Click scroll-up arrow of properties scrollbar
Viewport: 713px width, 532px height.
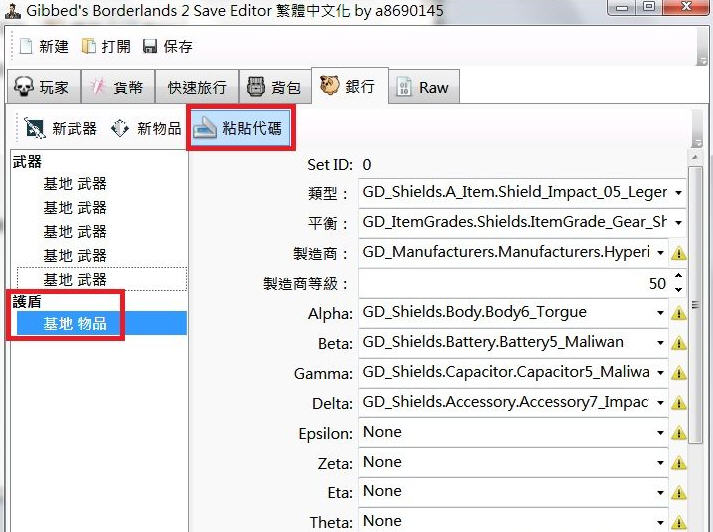(x=695, y=157)
